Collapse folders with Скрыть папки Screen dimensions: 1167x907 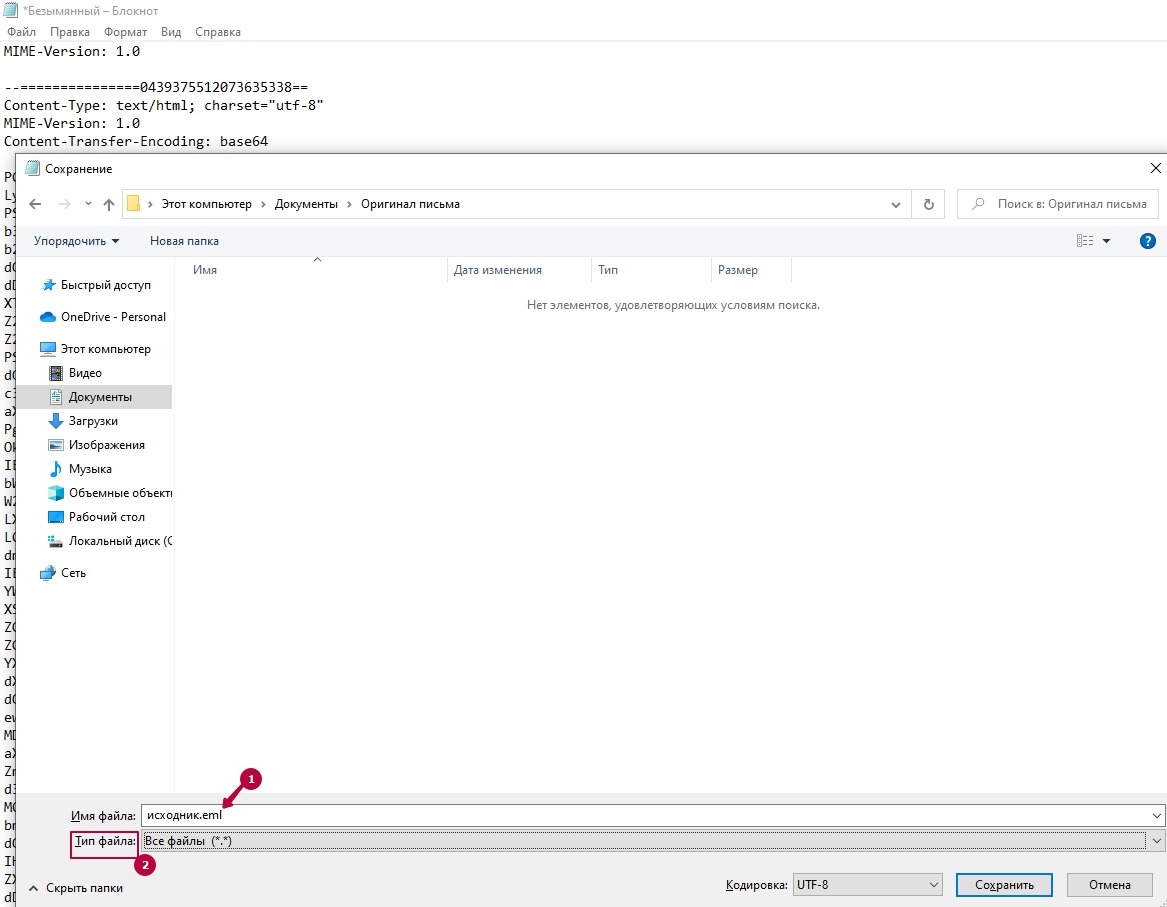click(x=76, y=888)
